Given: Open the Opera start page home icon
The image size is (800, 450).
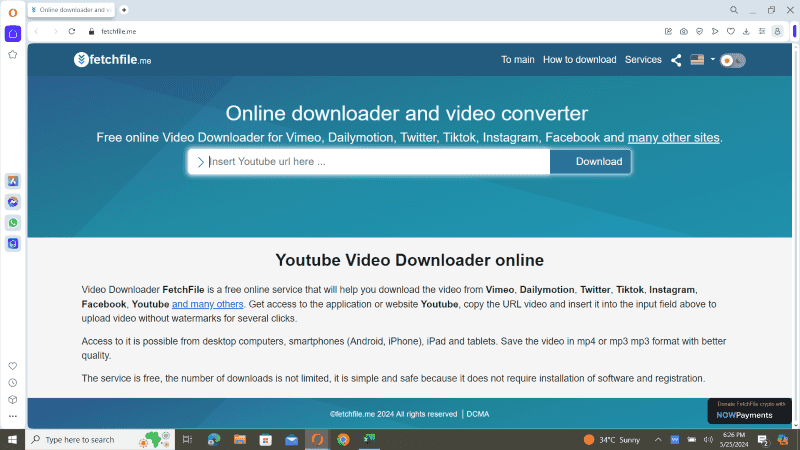Looking at the screenshot, I should pos(13,34).
